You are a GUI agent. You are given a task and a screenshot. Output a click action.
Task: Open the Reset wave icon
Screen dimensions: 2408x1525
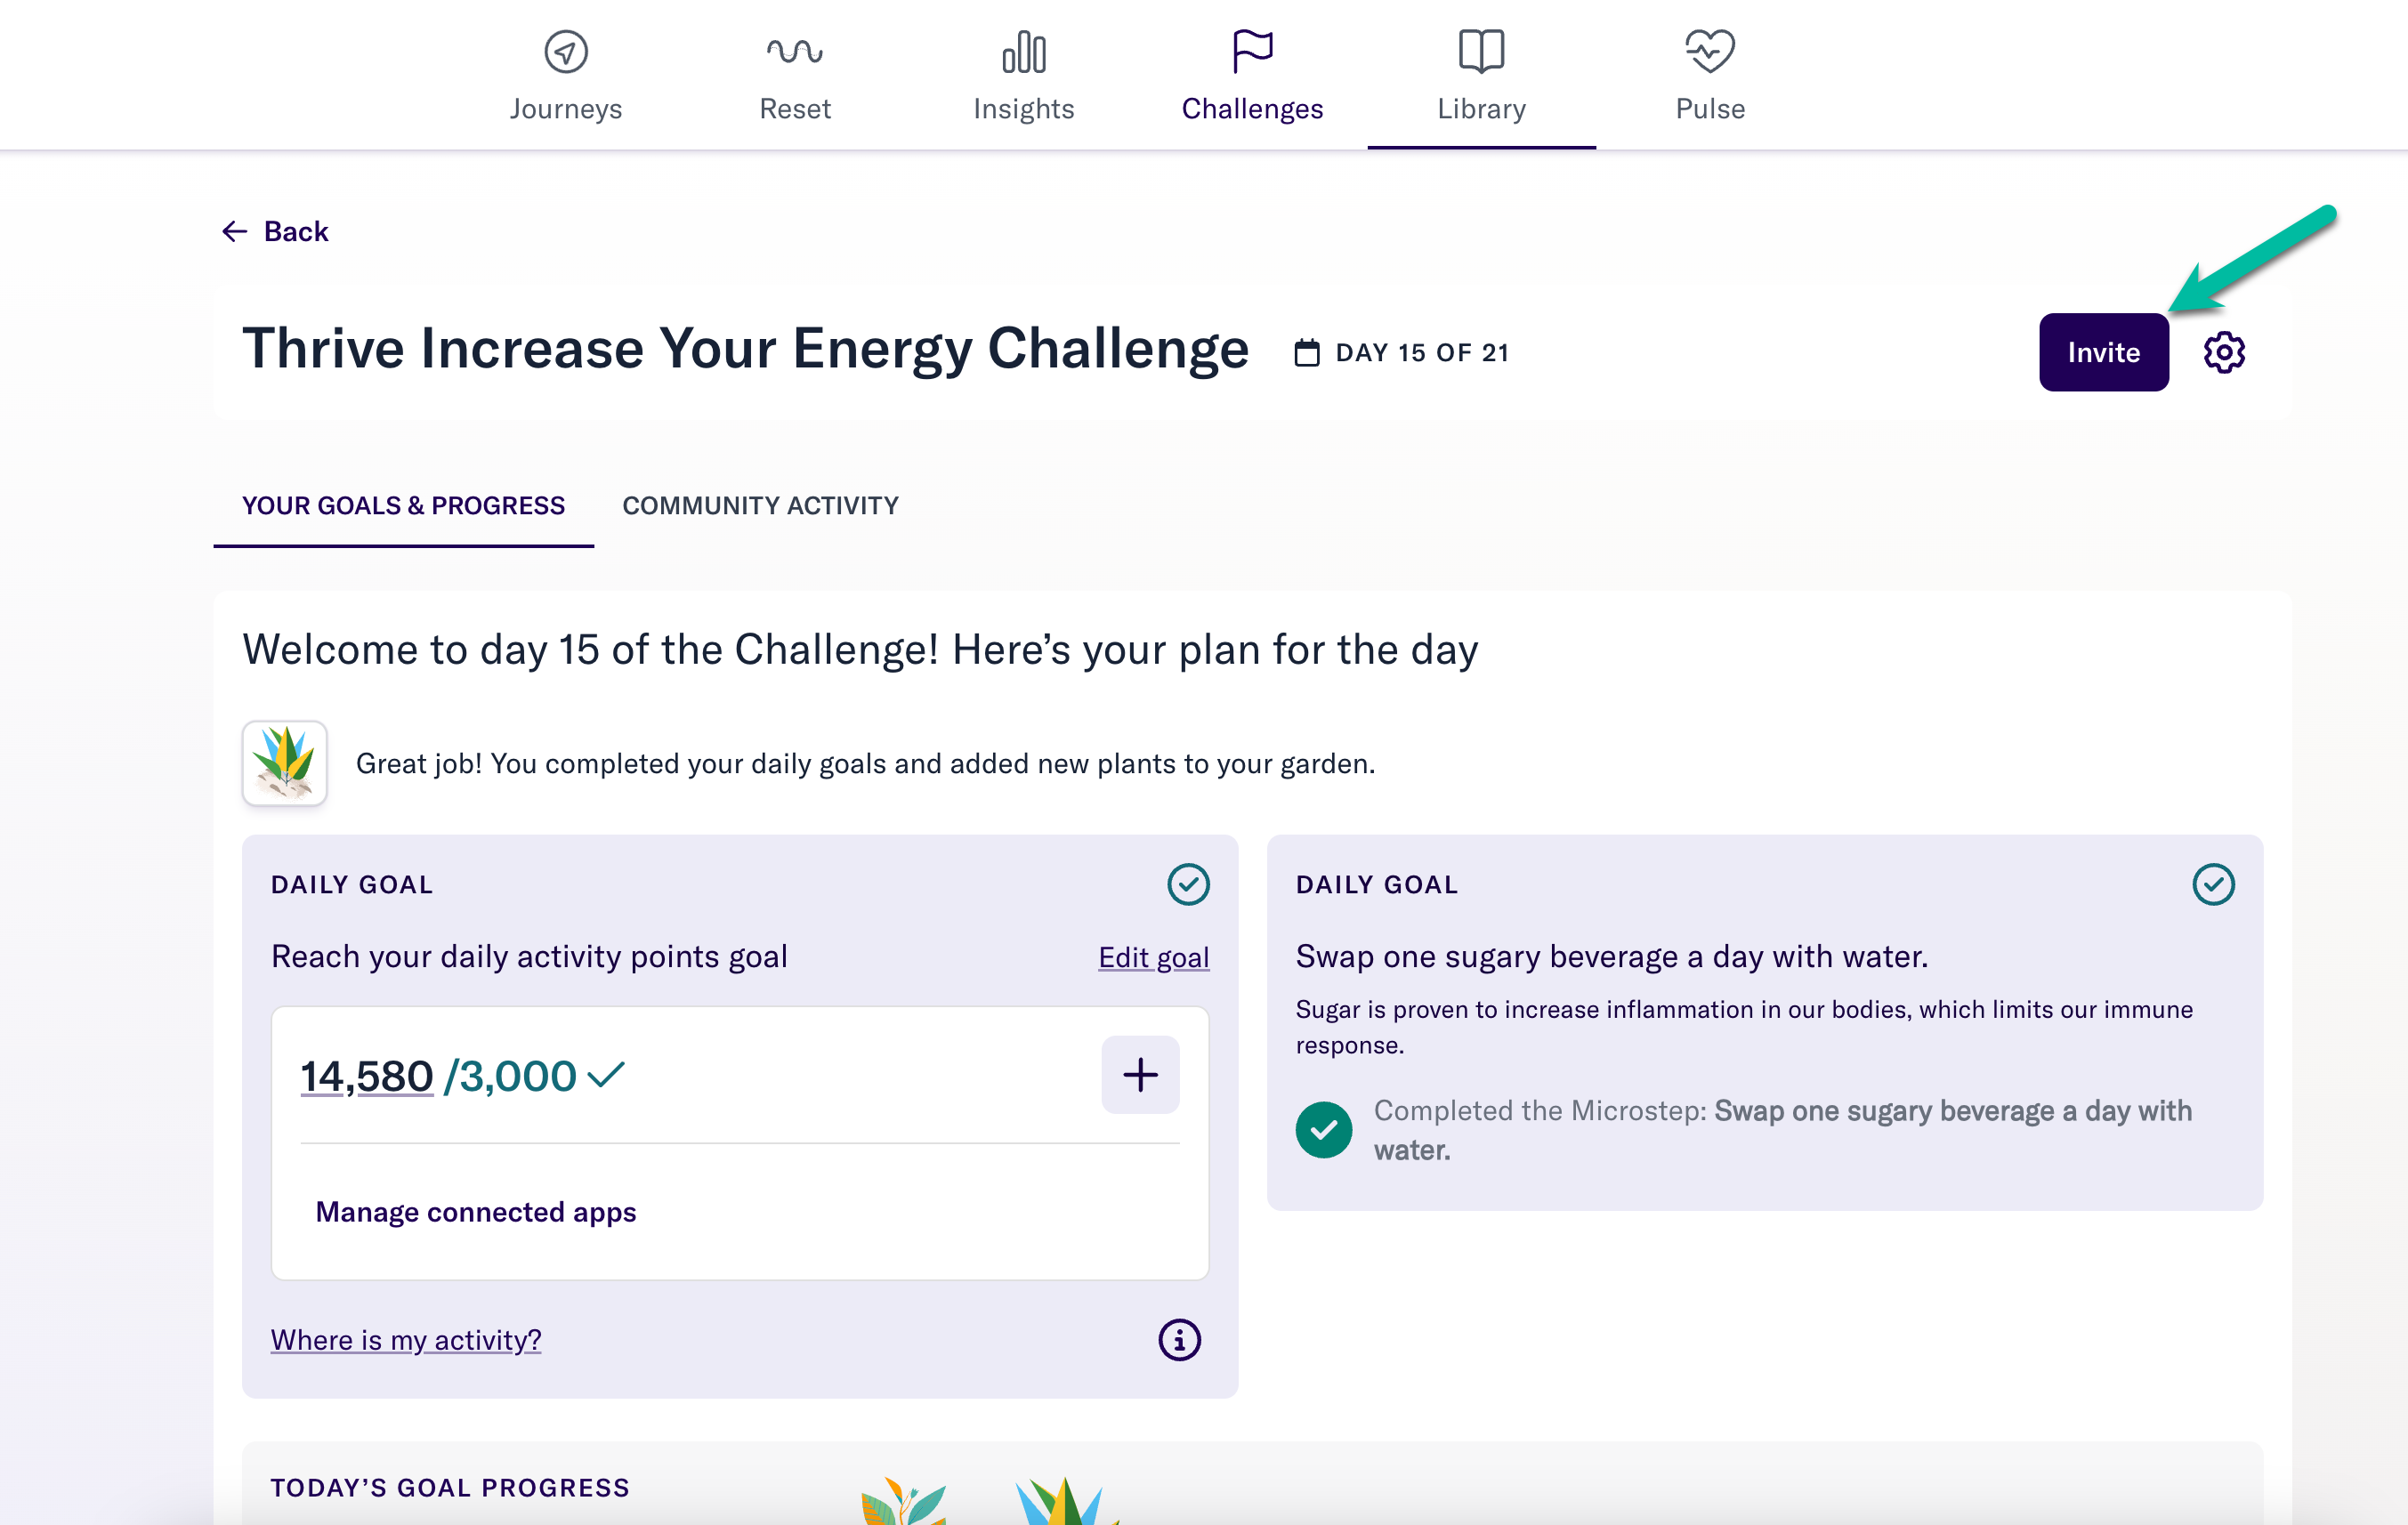794,52
